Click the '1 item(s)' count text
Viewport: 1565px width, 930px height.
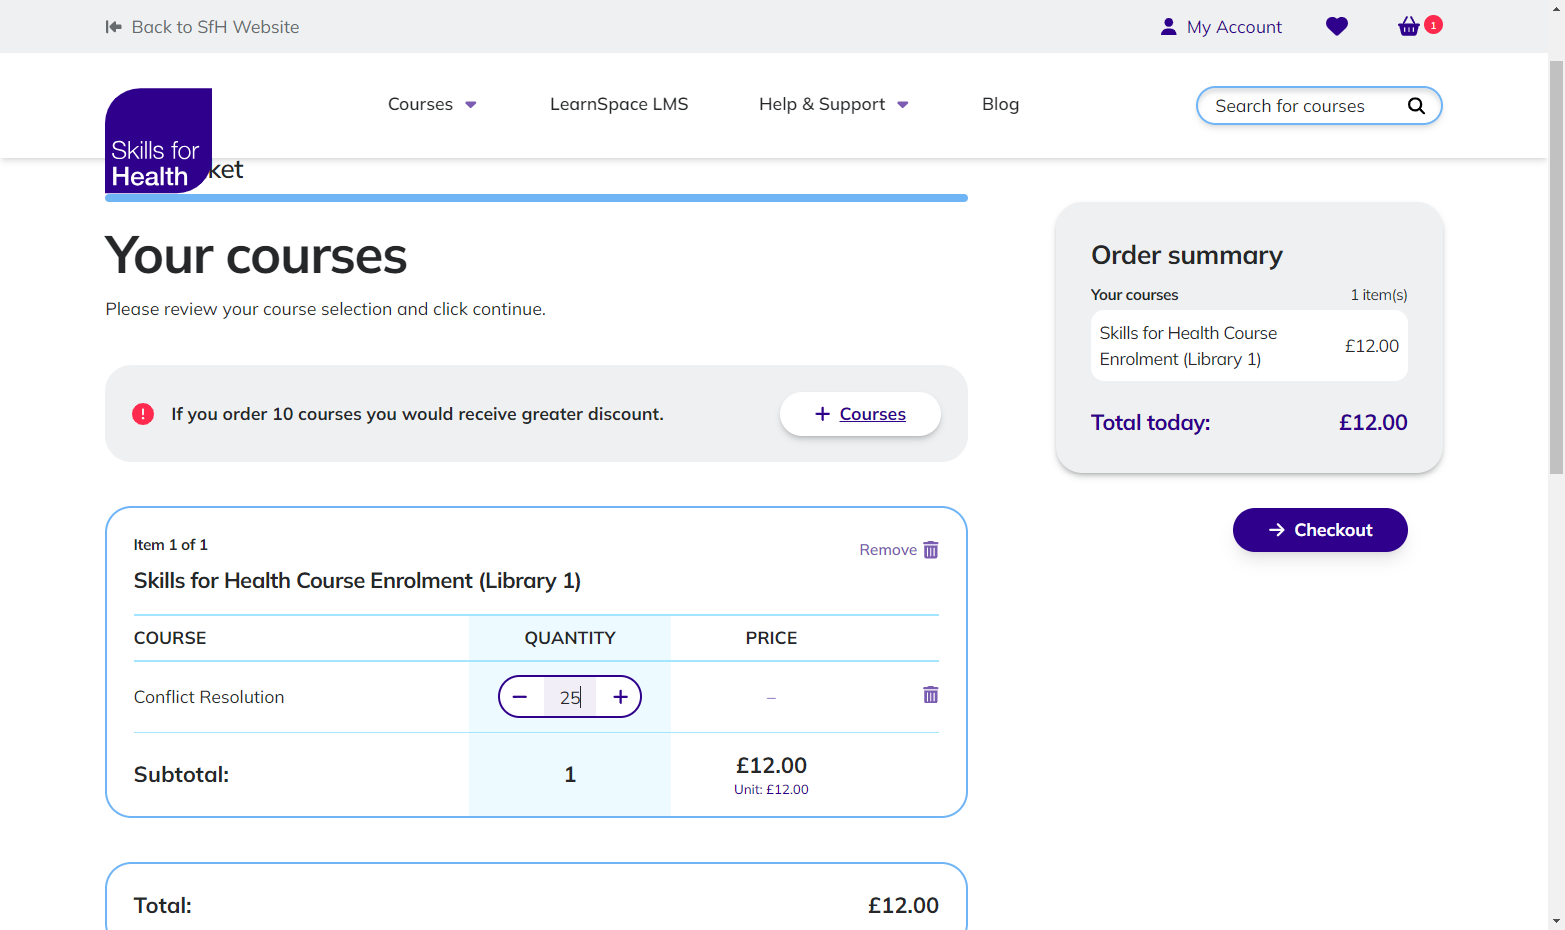tap(1379, 295)
